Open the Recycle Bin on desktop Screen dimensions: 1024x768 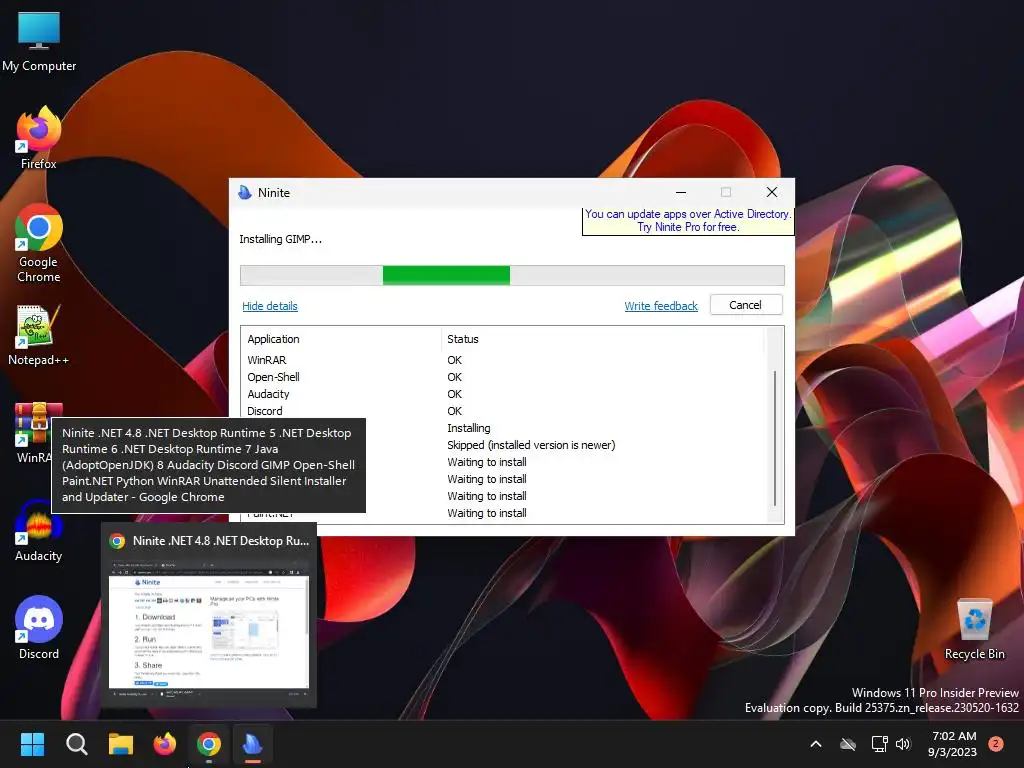(974, 628)
